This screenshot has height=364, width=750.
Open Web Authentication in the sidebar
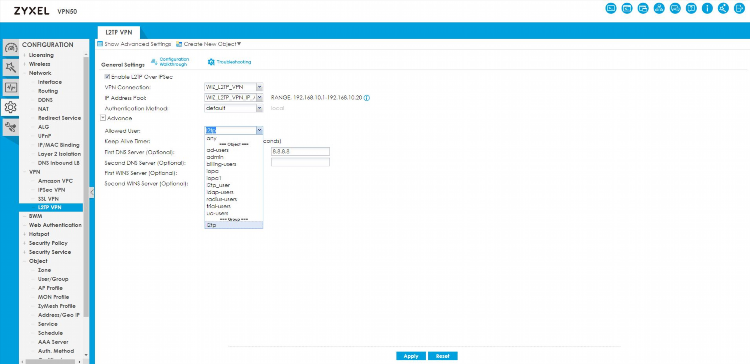pyautogui.click(x=55, y=225)
